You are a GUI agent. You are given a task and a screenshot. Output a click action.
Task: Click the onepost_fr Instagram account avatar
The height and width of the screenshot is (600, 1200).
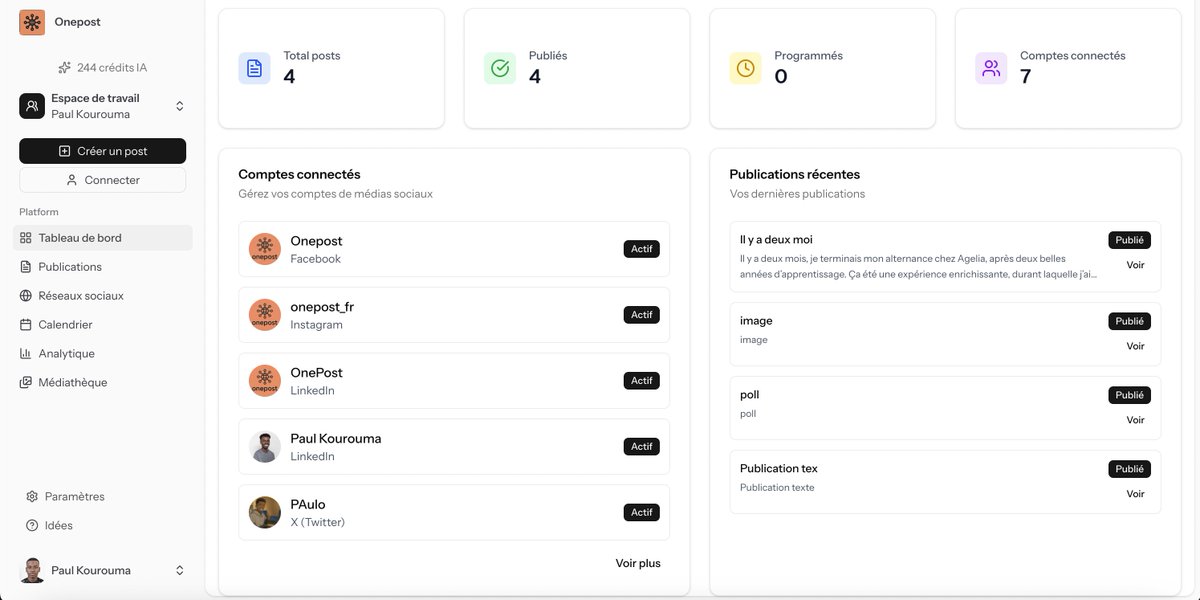coord(265,315)
